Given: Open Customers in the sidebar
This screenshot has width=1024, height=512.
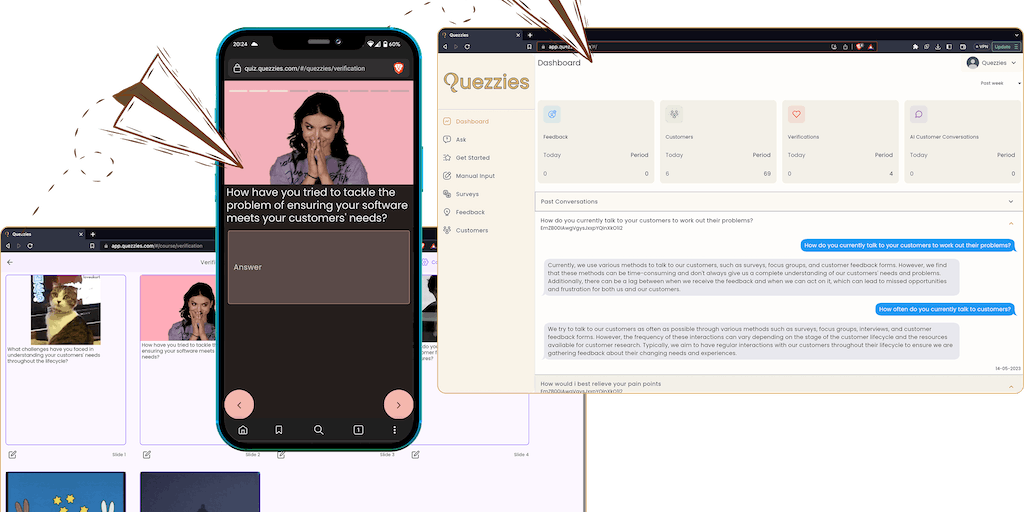Looking at the screenshot, I should [x=466, y=231].
